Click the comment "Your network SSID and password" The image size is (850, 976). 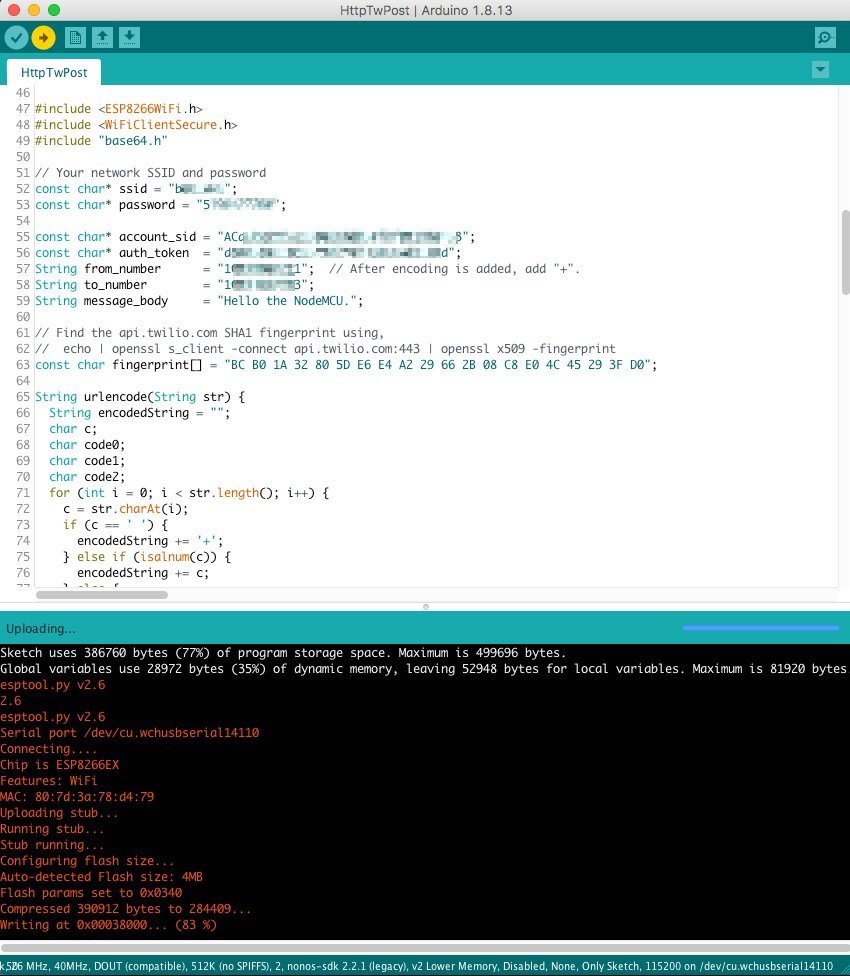150,172
